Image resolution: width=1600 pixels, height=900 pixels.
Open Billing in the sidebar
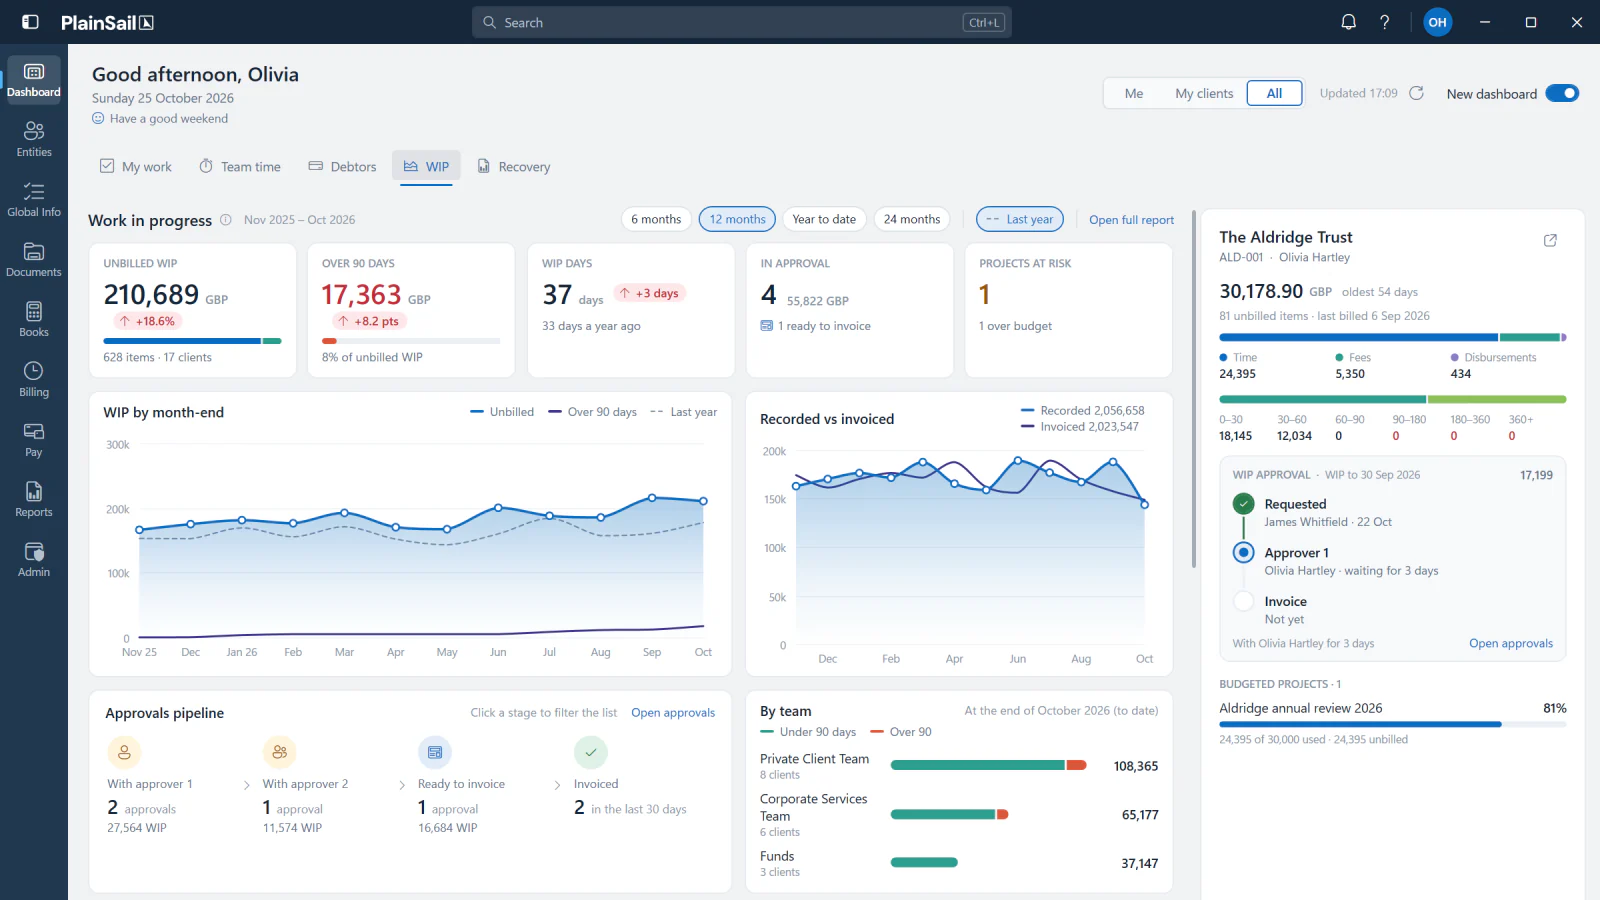coord(34,380)
